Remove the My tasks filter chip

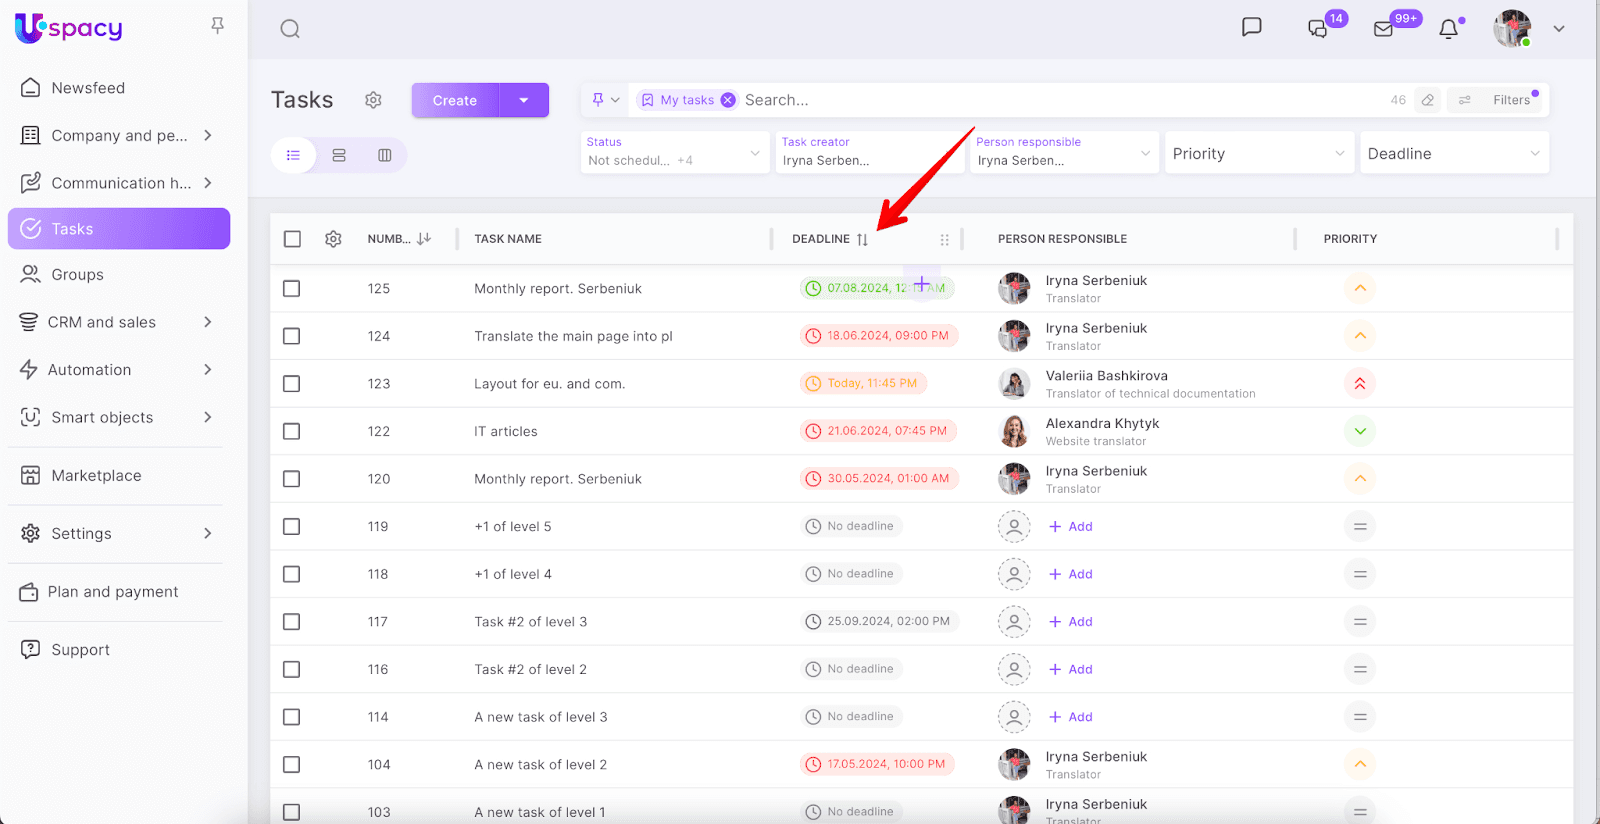(x=728, y=100)
